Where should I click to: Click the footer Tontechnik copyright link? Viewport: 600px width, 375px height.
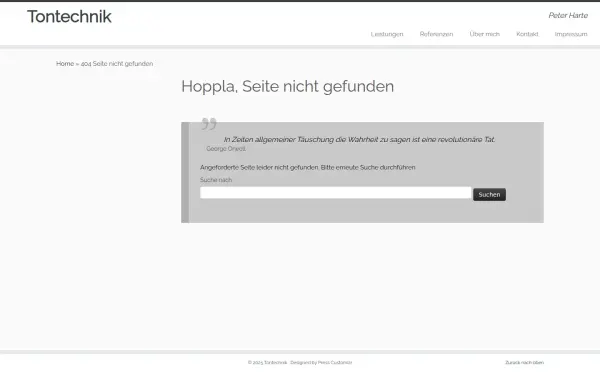(x=276, y=362)
